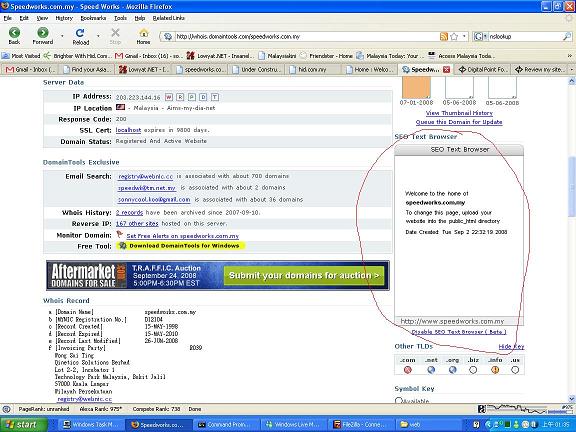Open the 2 records Whois History link
The width and height of the screenshot is (576, 432).
pyautogui.click(x=129, y=213)
